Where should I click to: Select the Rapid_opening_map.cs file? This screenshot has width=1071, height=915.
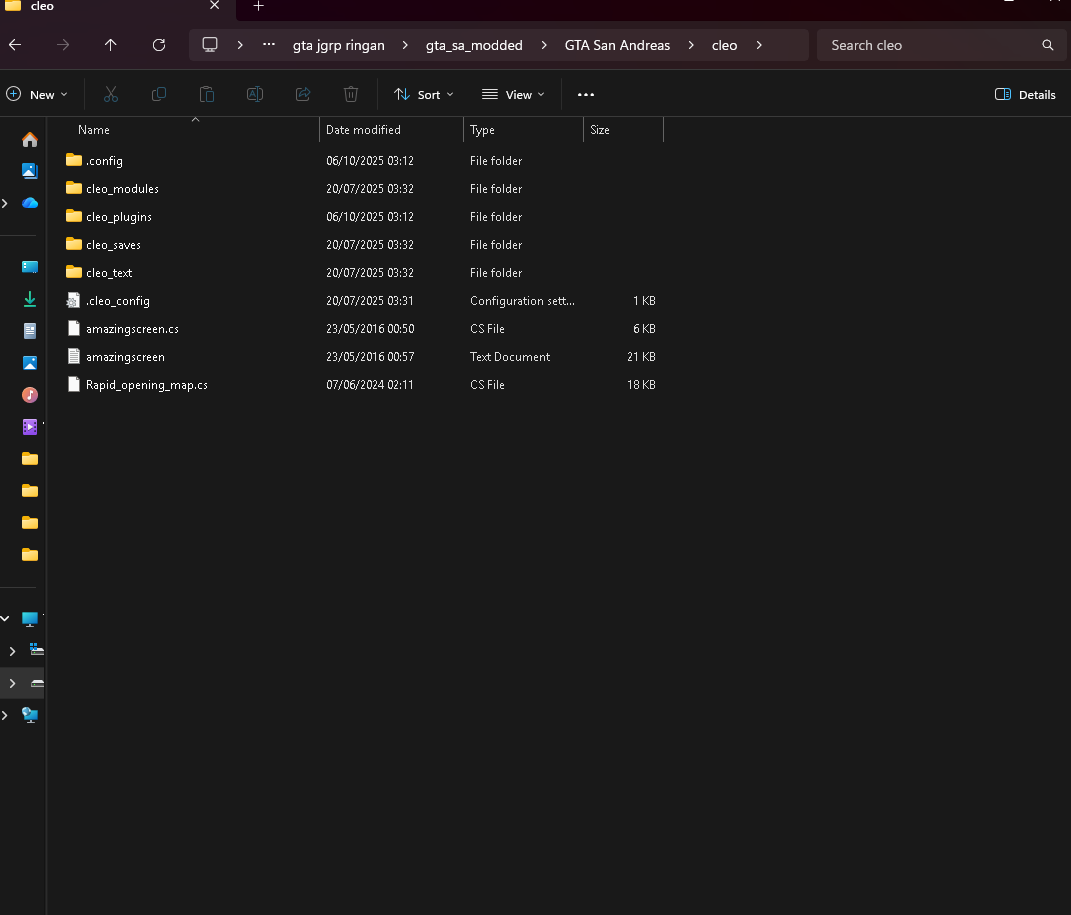(362, 384)
